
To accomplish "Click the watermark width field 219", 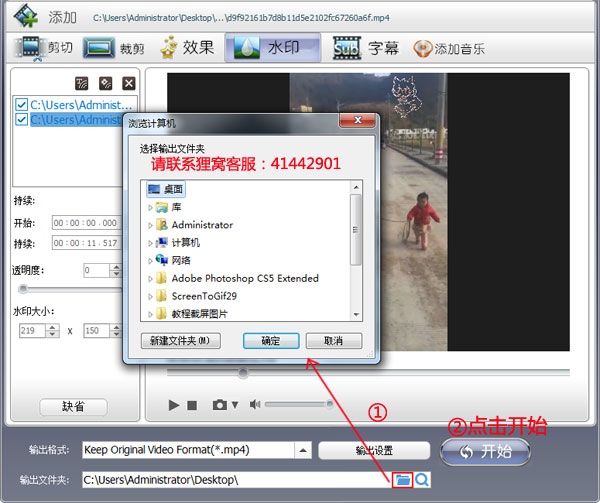I will pyautogui.click(x=33, y=330).
